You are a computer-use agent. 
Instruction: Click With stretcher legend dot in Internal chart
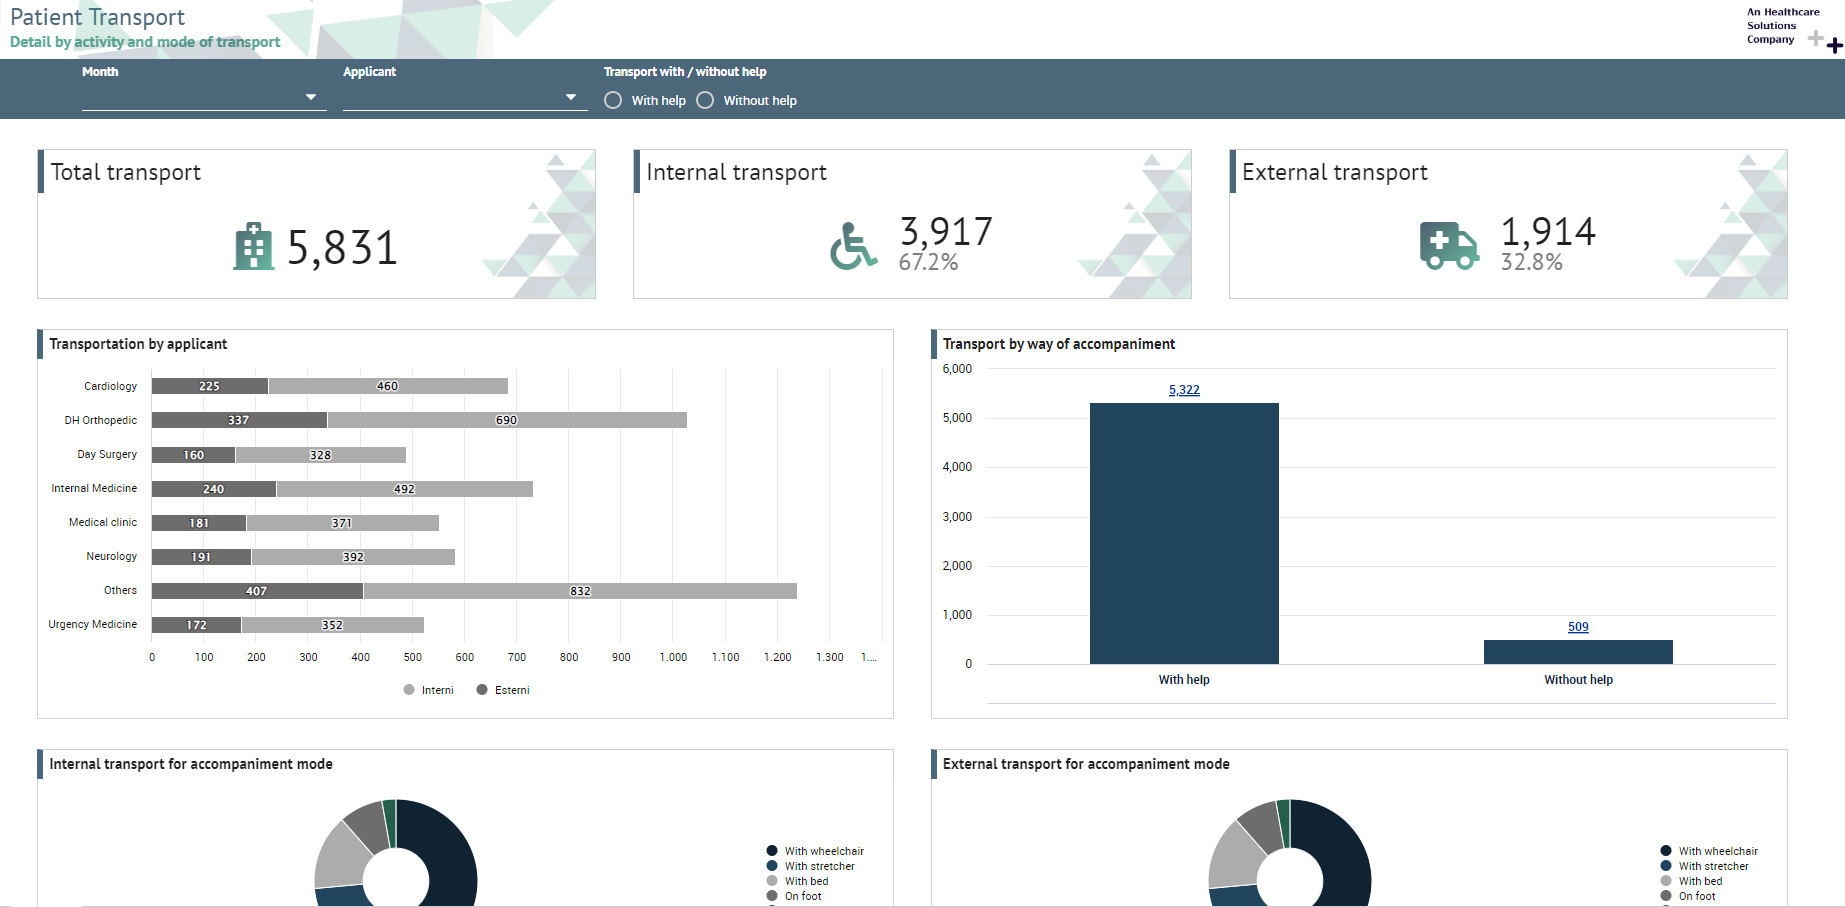(772, 866)
